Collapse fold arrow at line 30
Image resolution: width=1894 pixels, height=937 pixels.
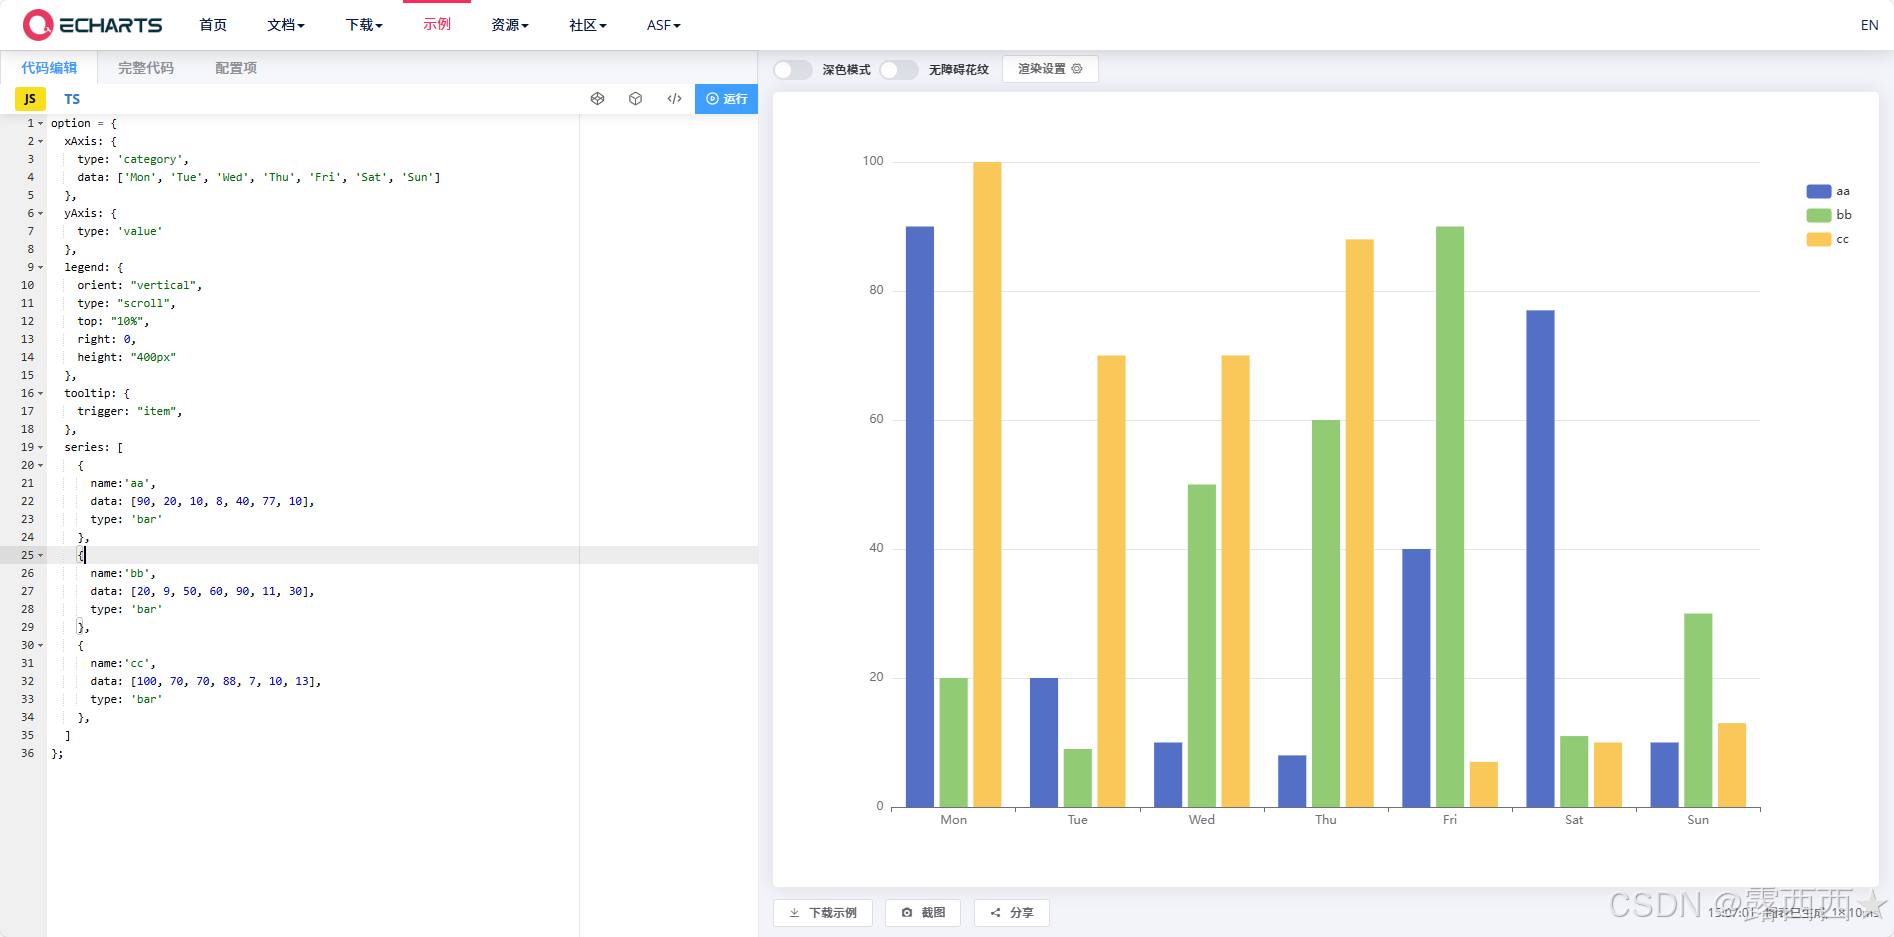tap(41, 646)
